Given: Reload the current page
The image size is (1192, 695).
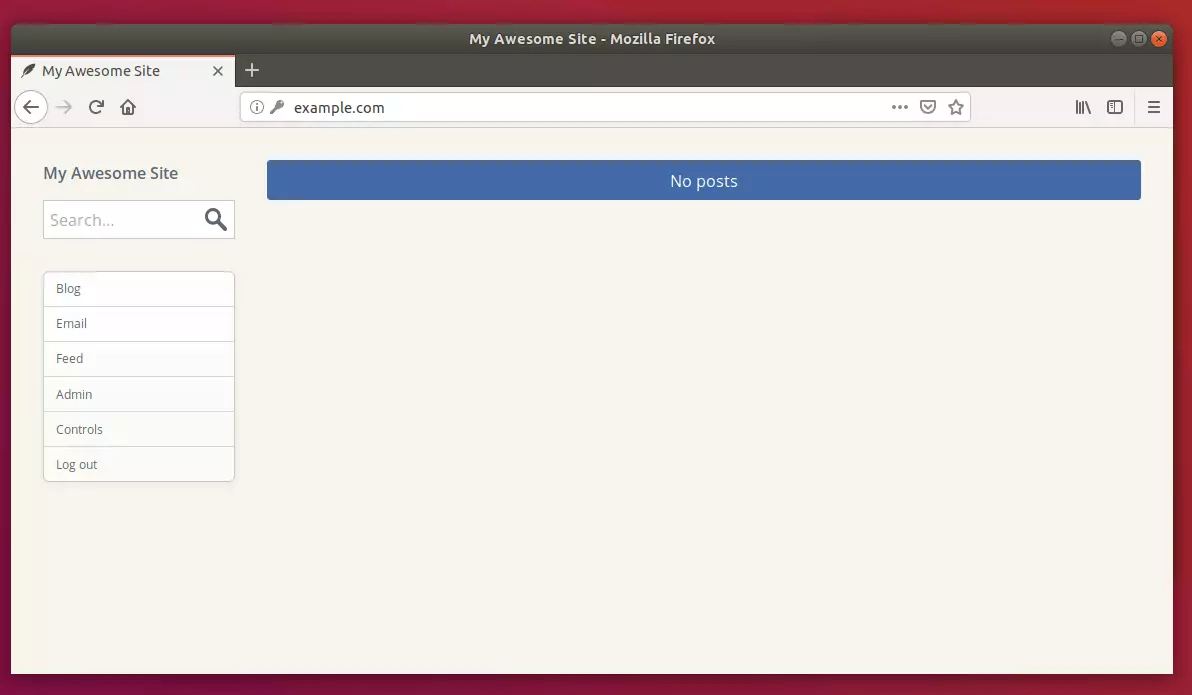Looking at the screenshot, I should [x=96, y=107].
